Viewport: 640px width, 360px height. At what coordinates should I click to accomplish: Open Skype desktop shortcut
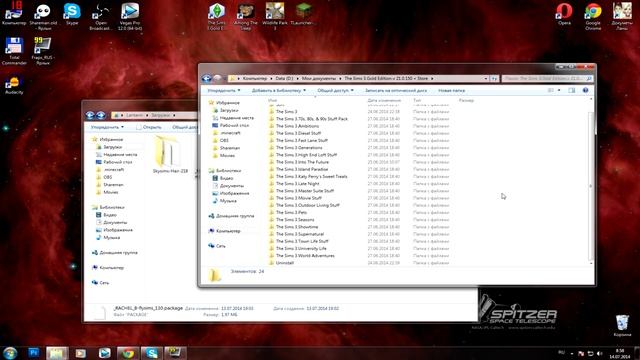coord(72,15)
